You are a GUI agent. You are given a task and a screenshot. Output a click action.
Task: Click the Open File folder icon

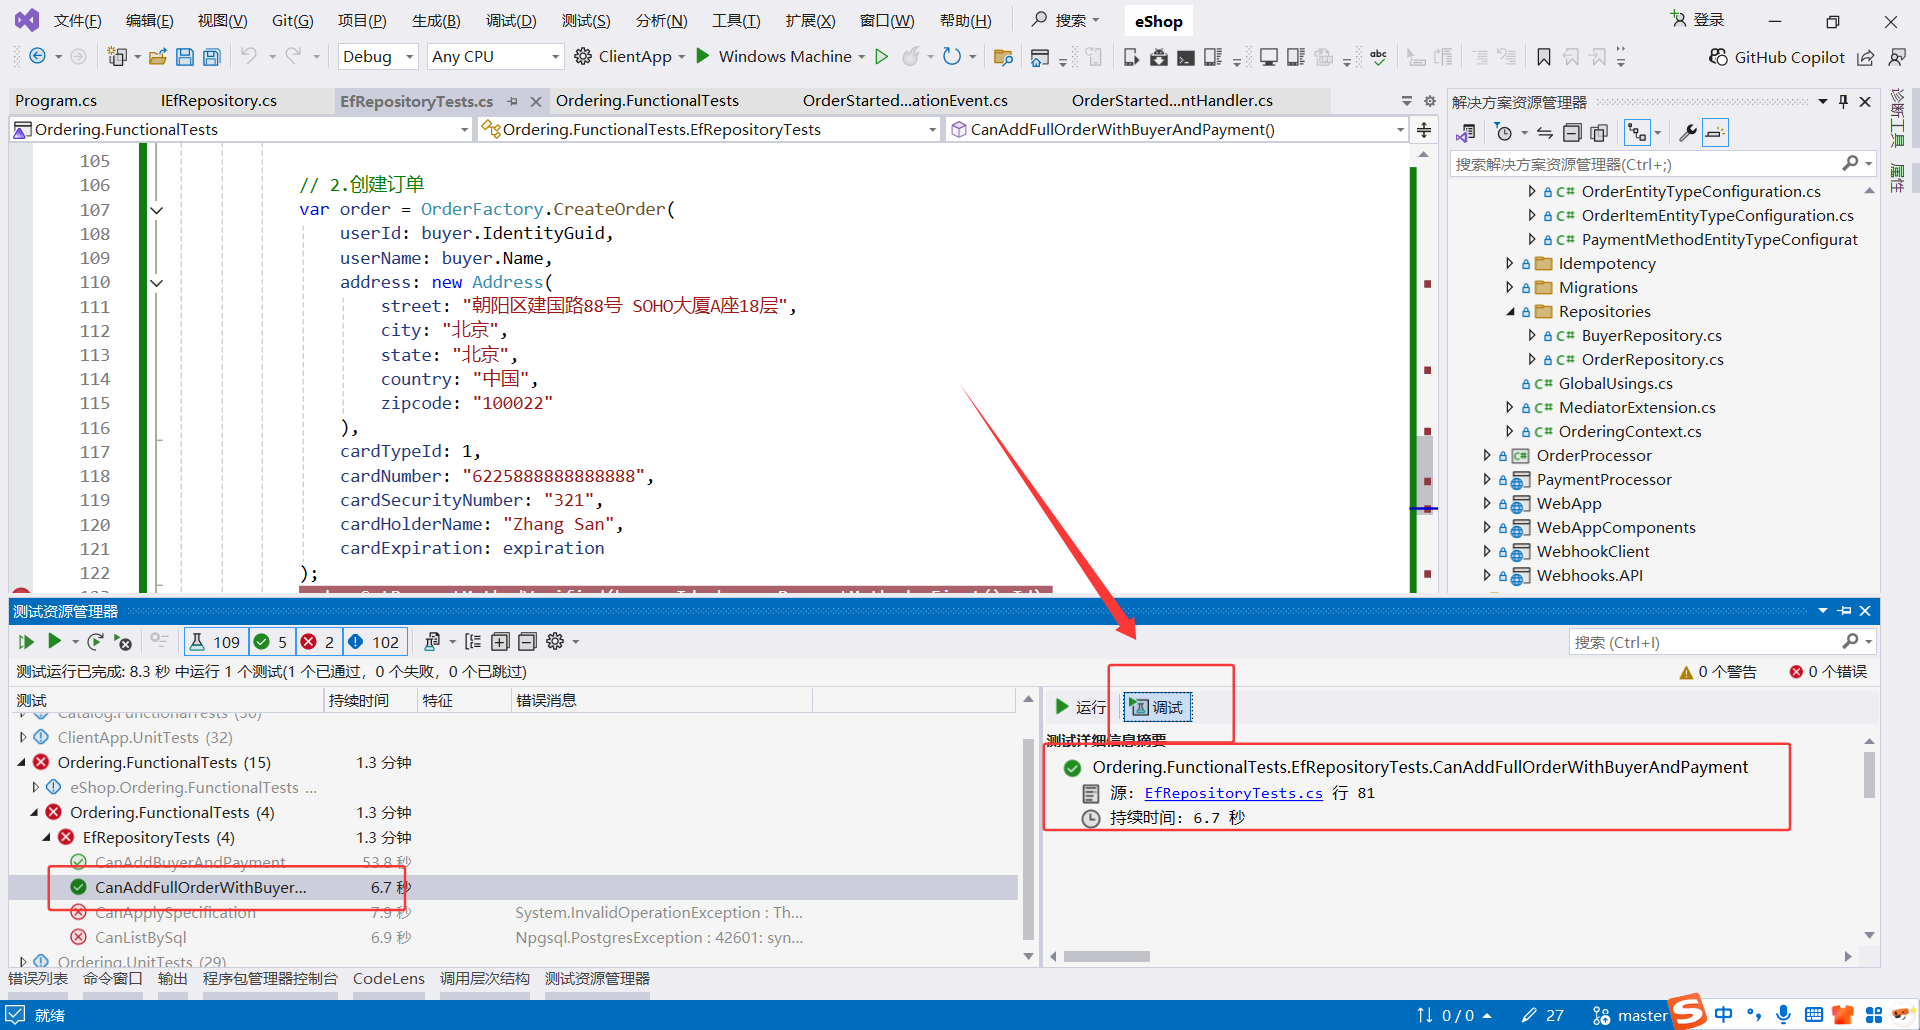pos(157,57)
